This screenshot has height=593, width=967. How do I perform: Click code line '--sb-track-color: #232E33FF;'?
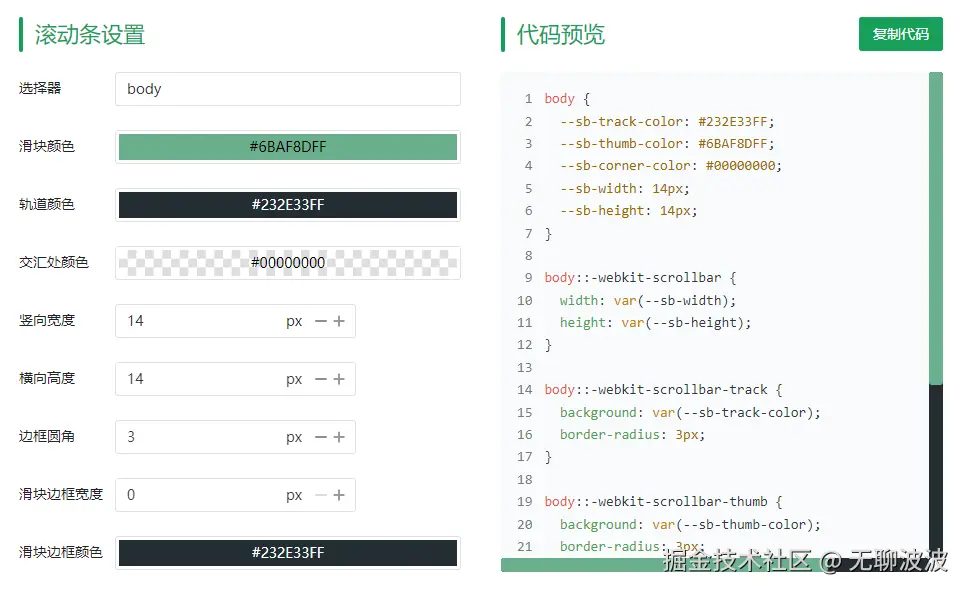tap(667, 121)
